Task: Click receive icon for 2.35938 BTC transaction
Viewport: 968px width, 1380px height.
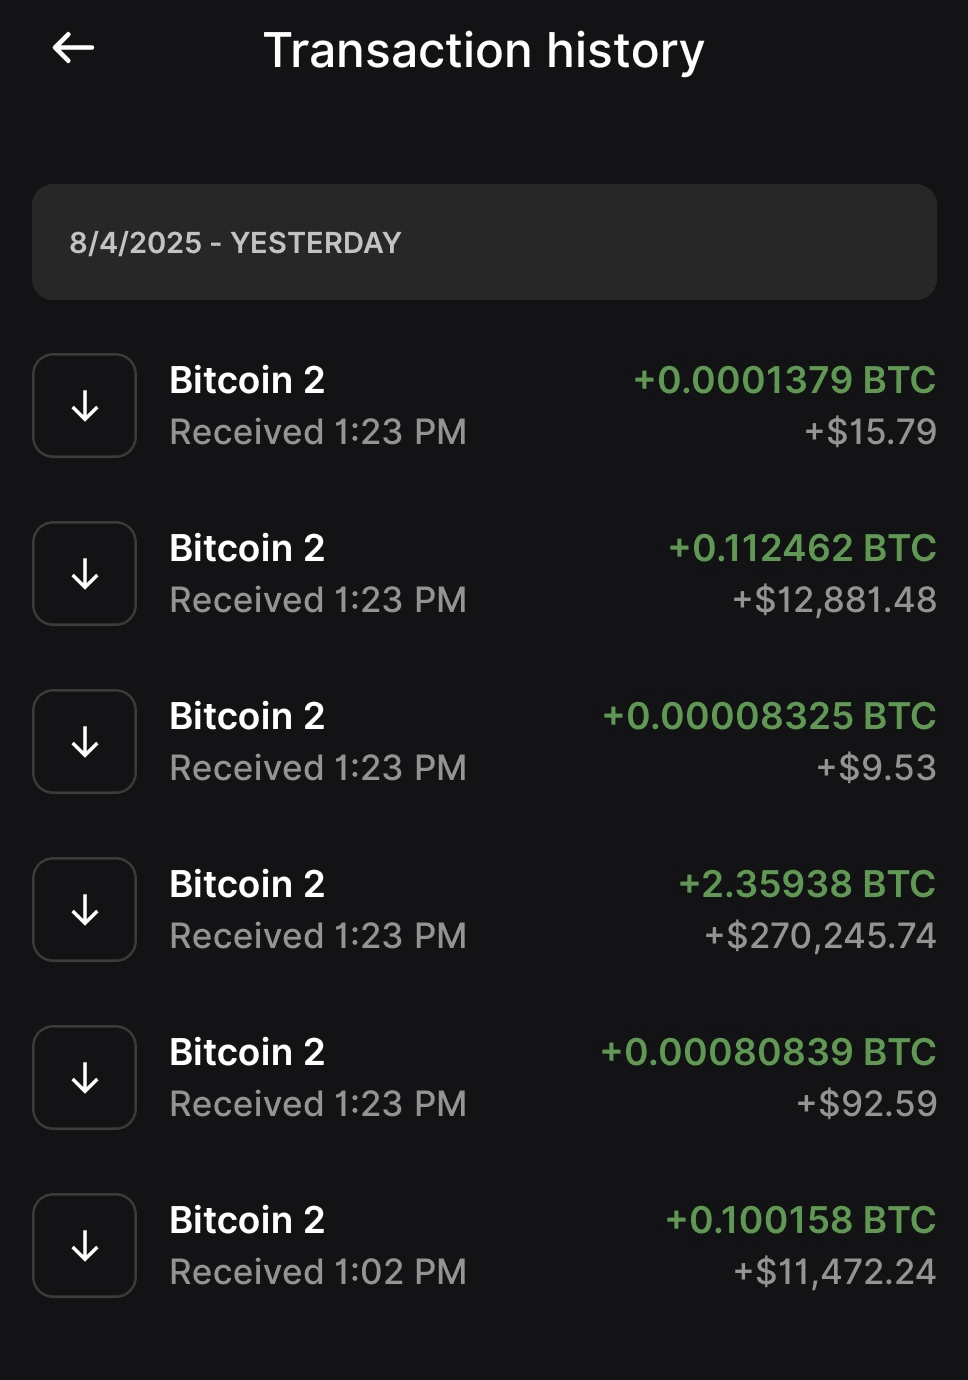Action: tap(85, 910)
